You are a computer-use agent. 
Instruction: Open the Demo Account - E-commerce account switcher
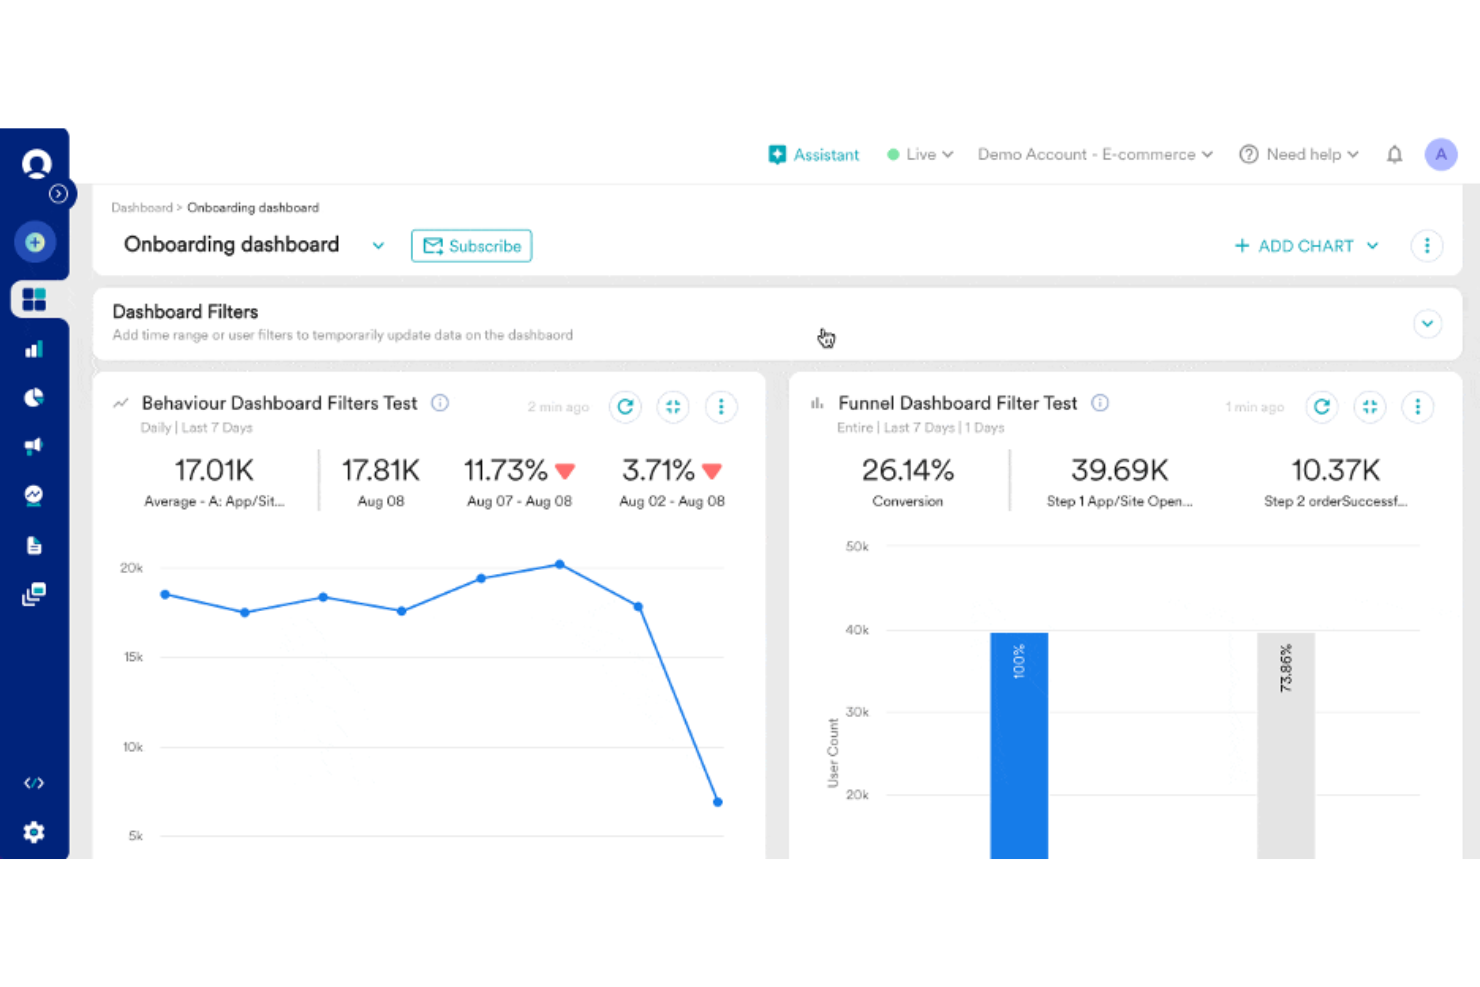1094,154
